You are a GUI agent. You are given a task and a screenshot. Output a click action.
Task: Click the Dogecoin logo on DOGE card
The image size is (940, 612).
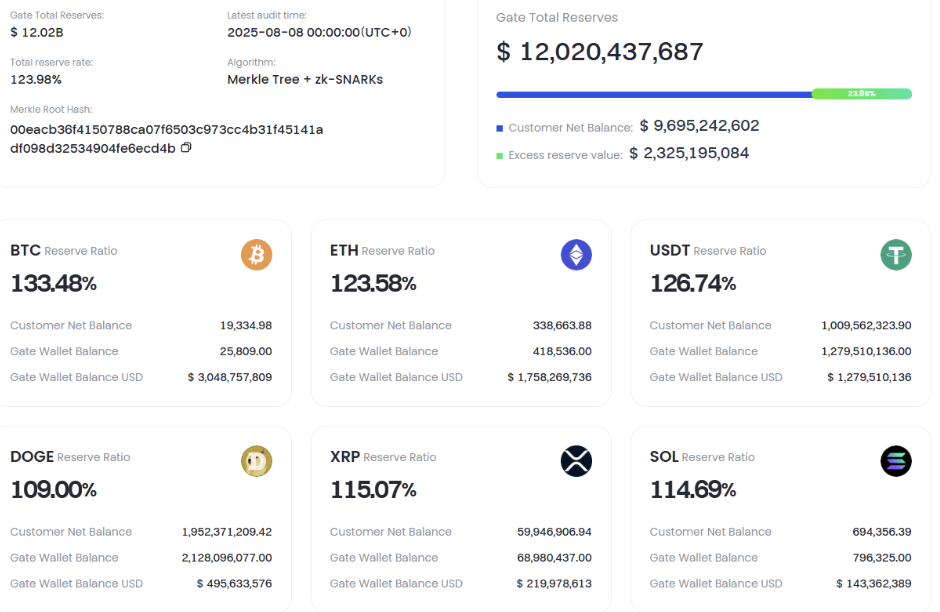point(257,461)
